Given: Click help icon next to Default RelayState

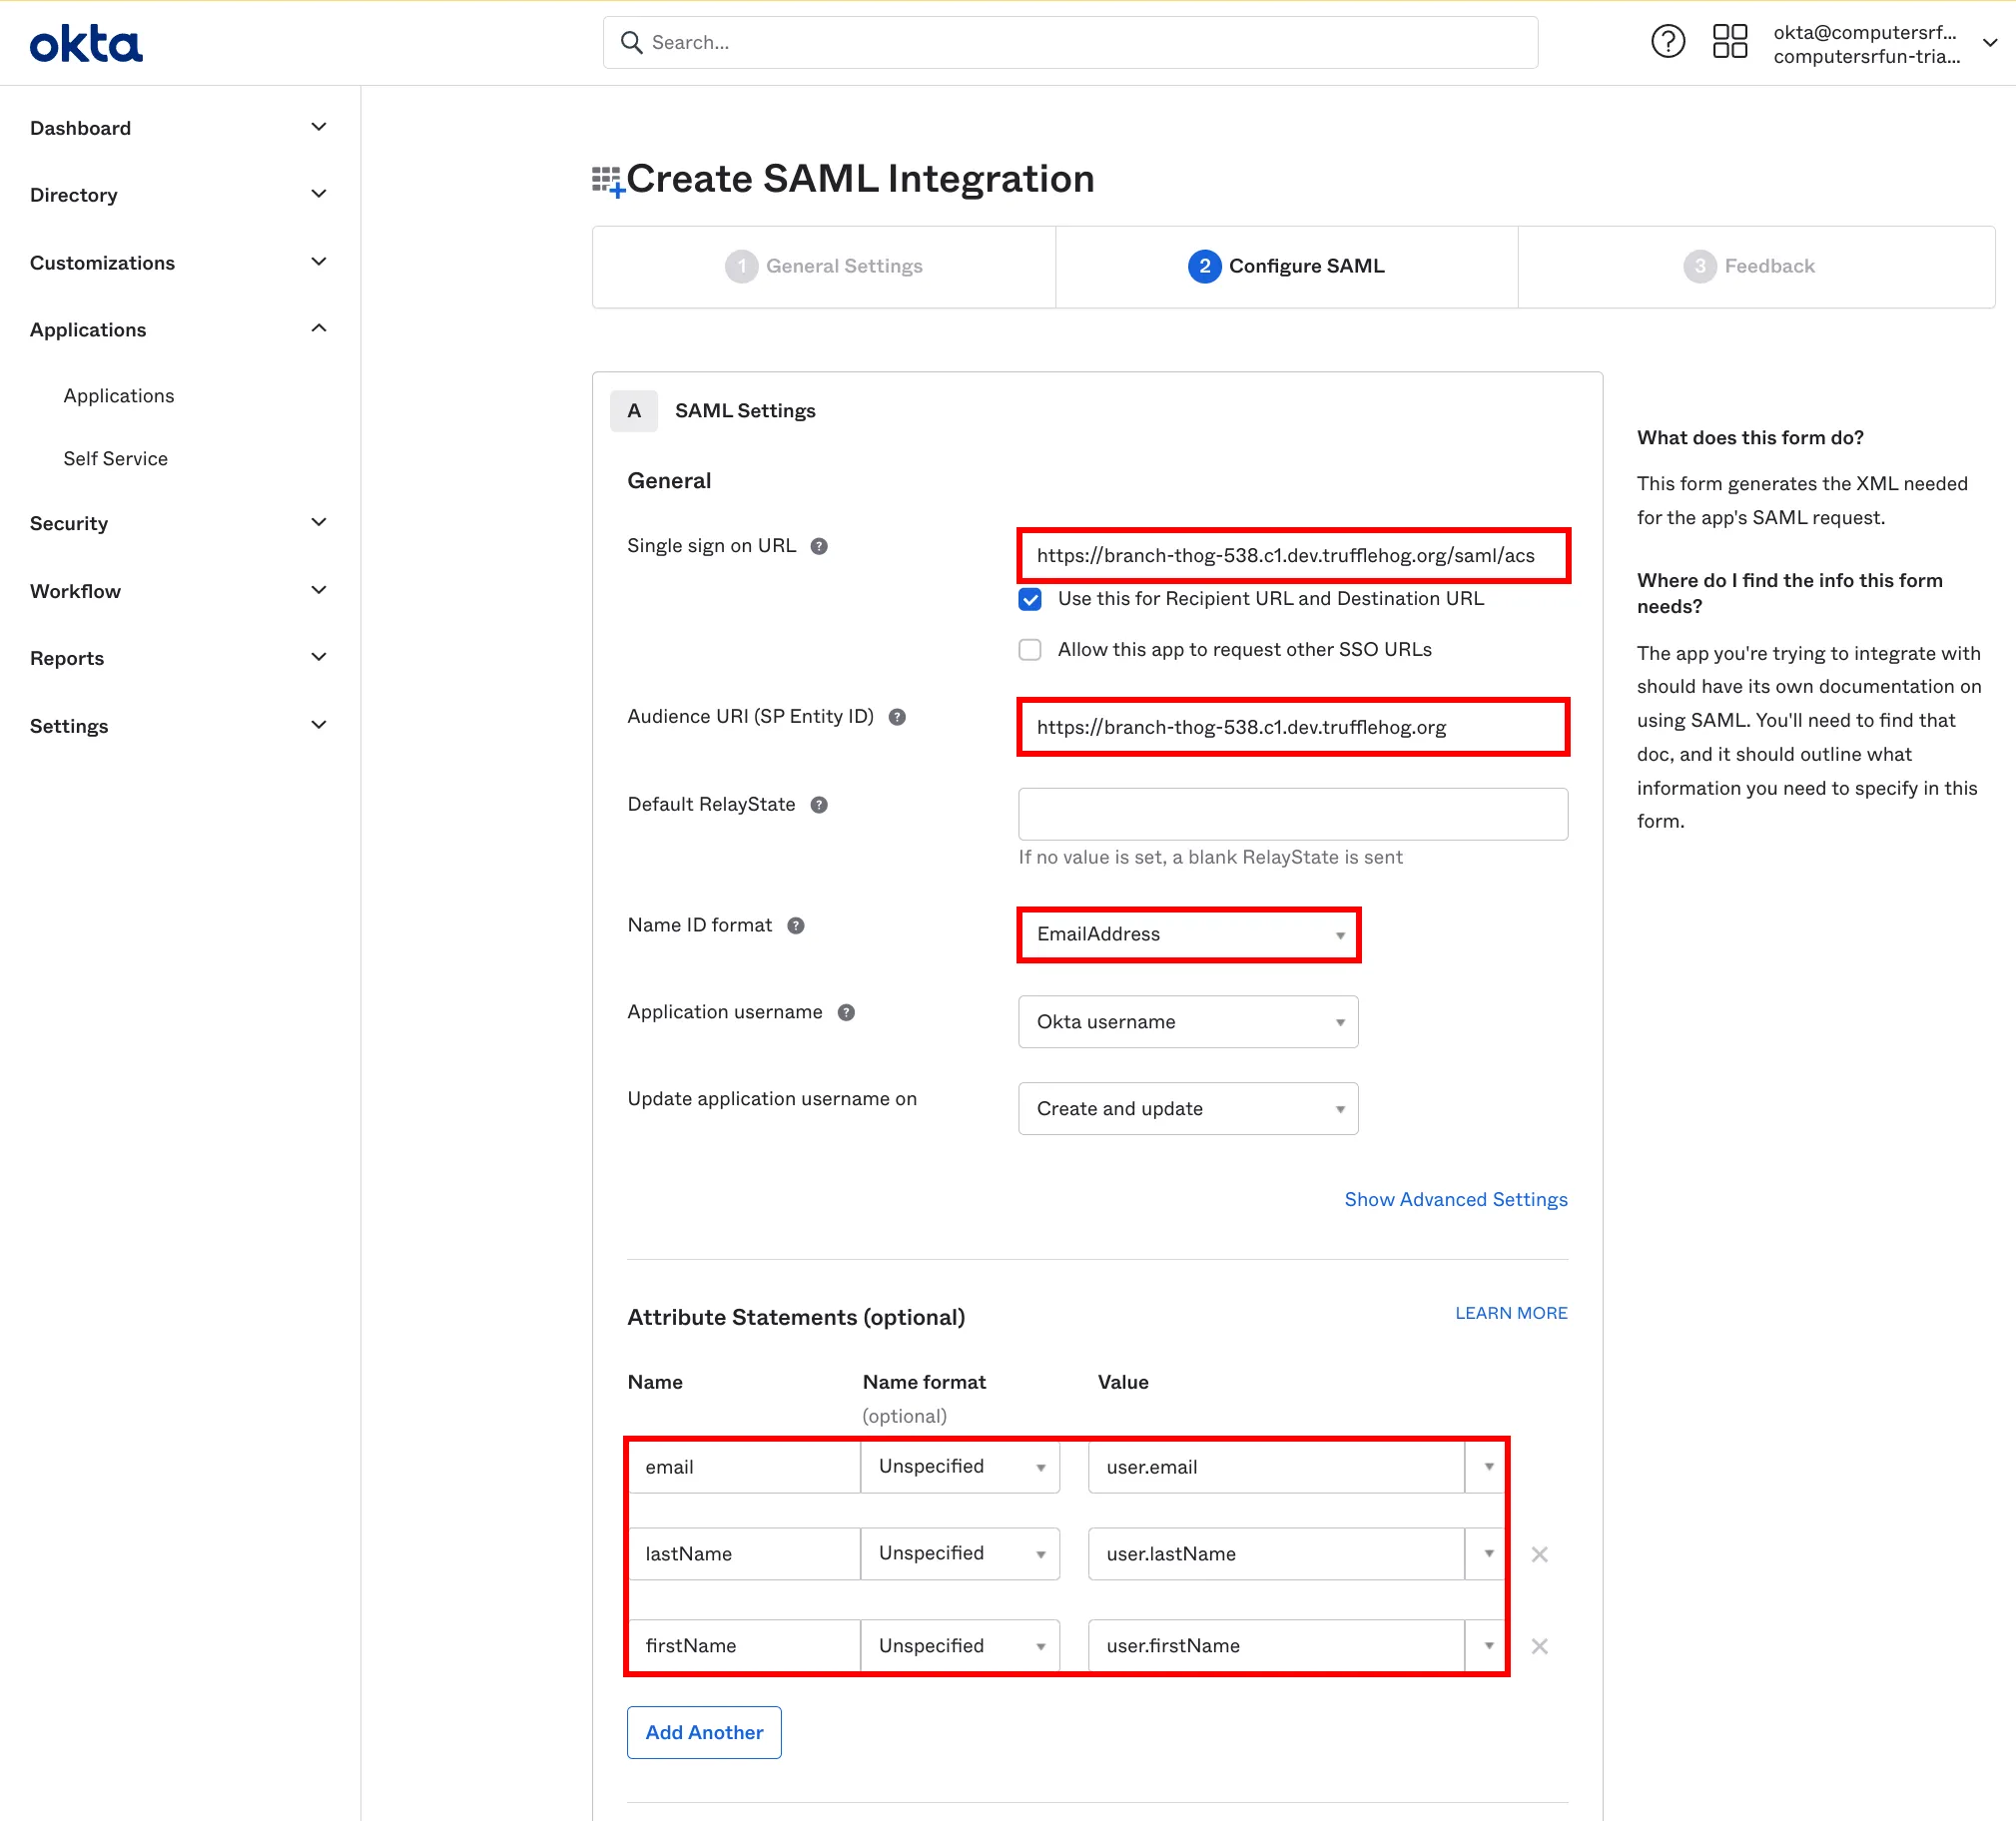Looking at the screenshot, I should coord(818,805).
